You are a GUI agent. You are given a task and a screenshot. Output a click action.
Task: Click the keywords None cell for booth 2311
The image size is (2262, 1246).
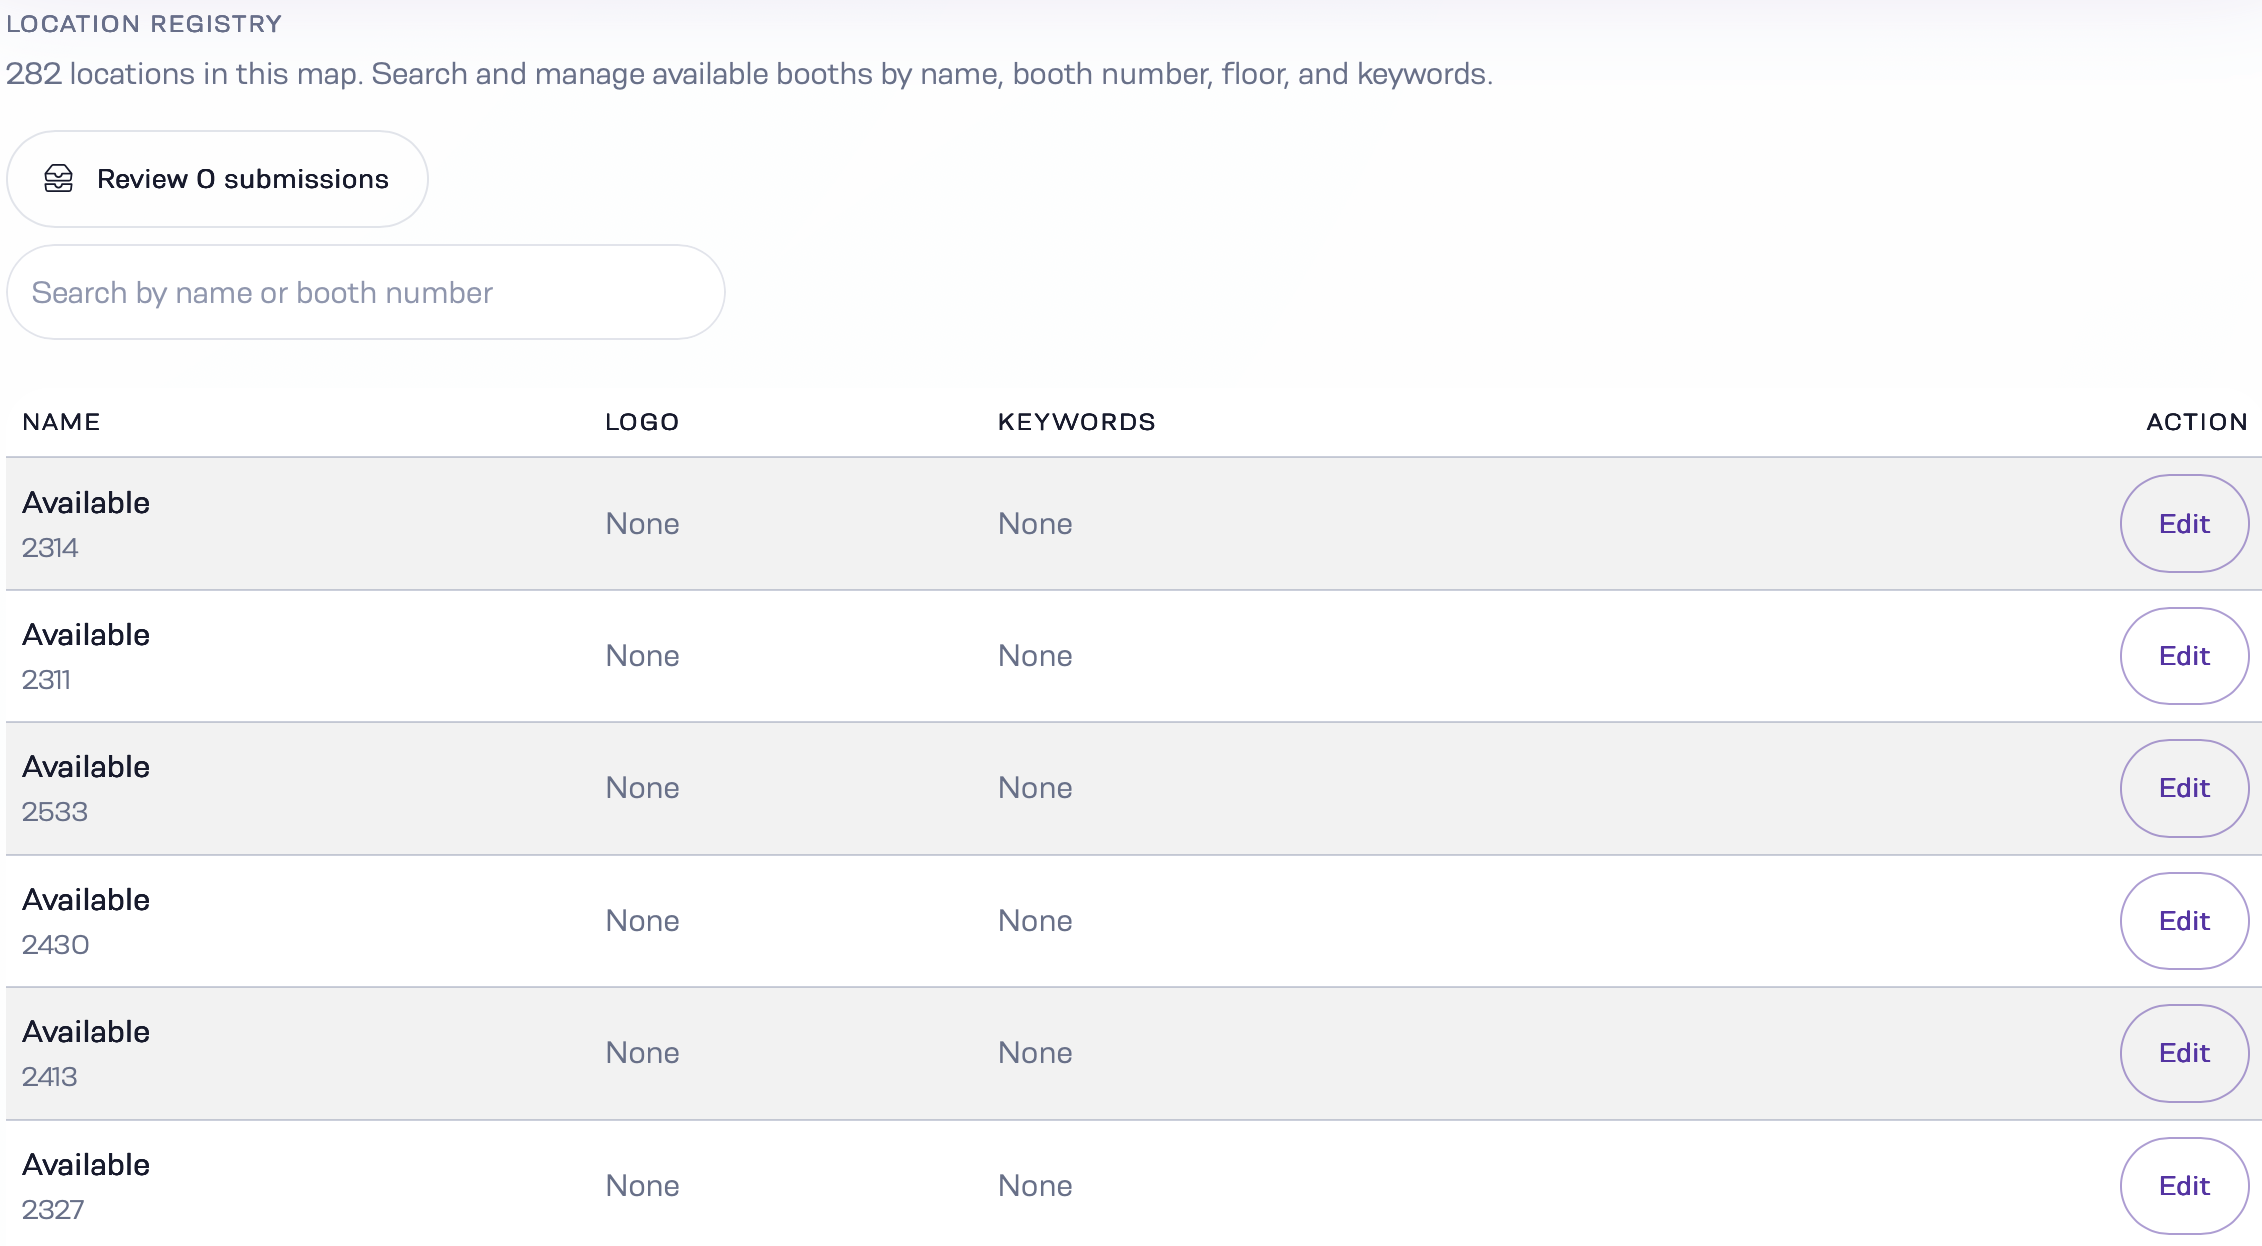(1035, 656)
